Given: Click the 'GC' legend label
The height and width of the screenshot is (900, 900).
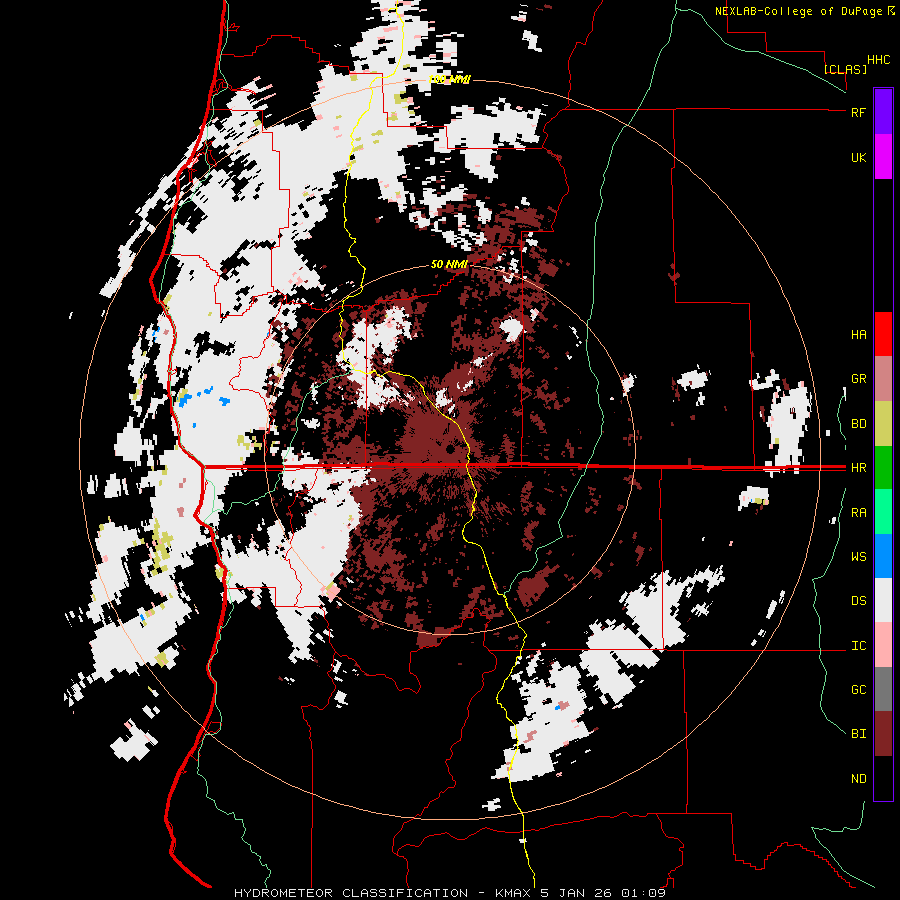Looking at the screenshot, I should coord(858,690).
